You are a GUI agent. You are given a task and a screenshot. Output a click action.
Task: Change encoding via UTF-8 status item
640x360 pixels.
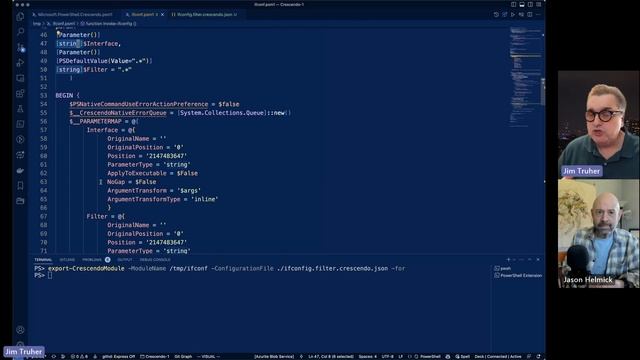[388, 356]
